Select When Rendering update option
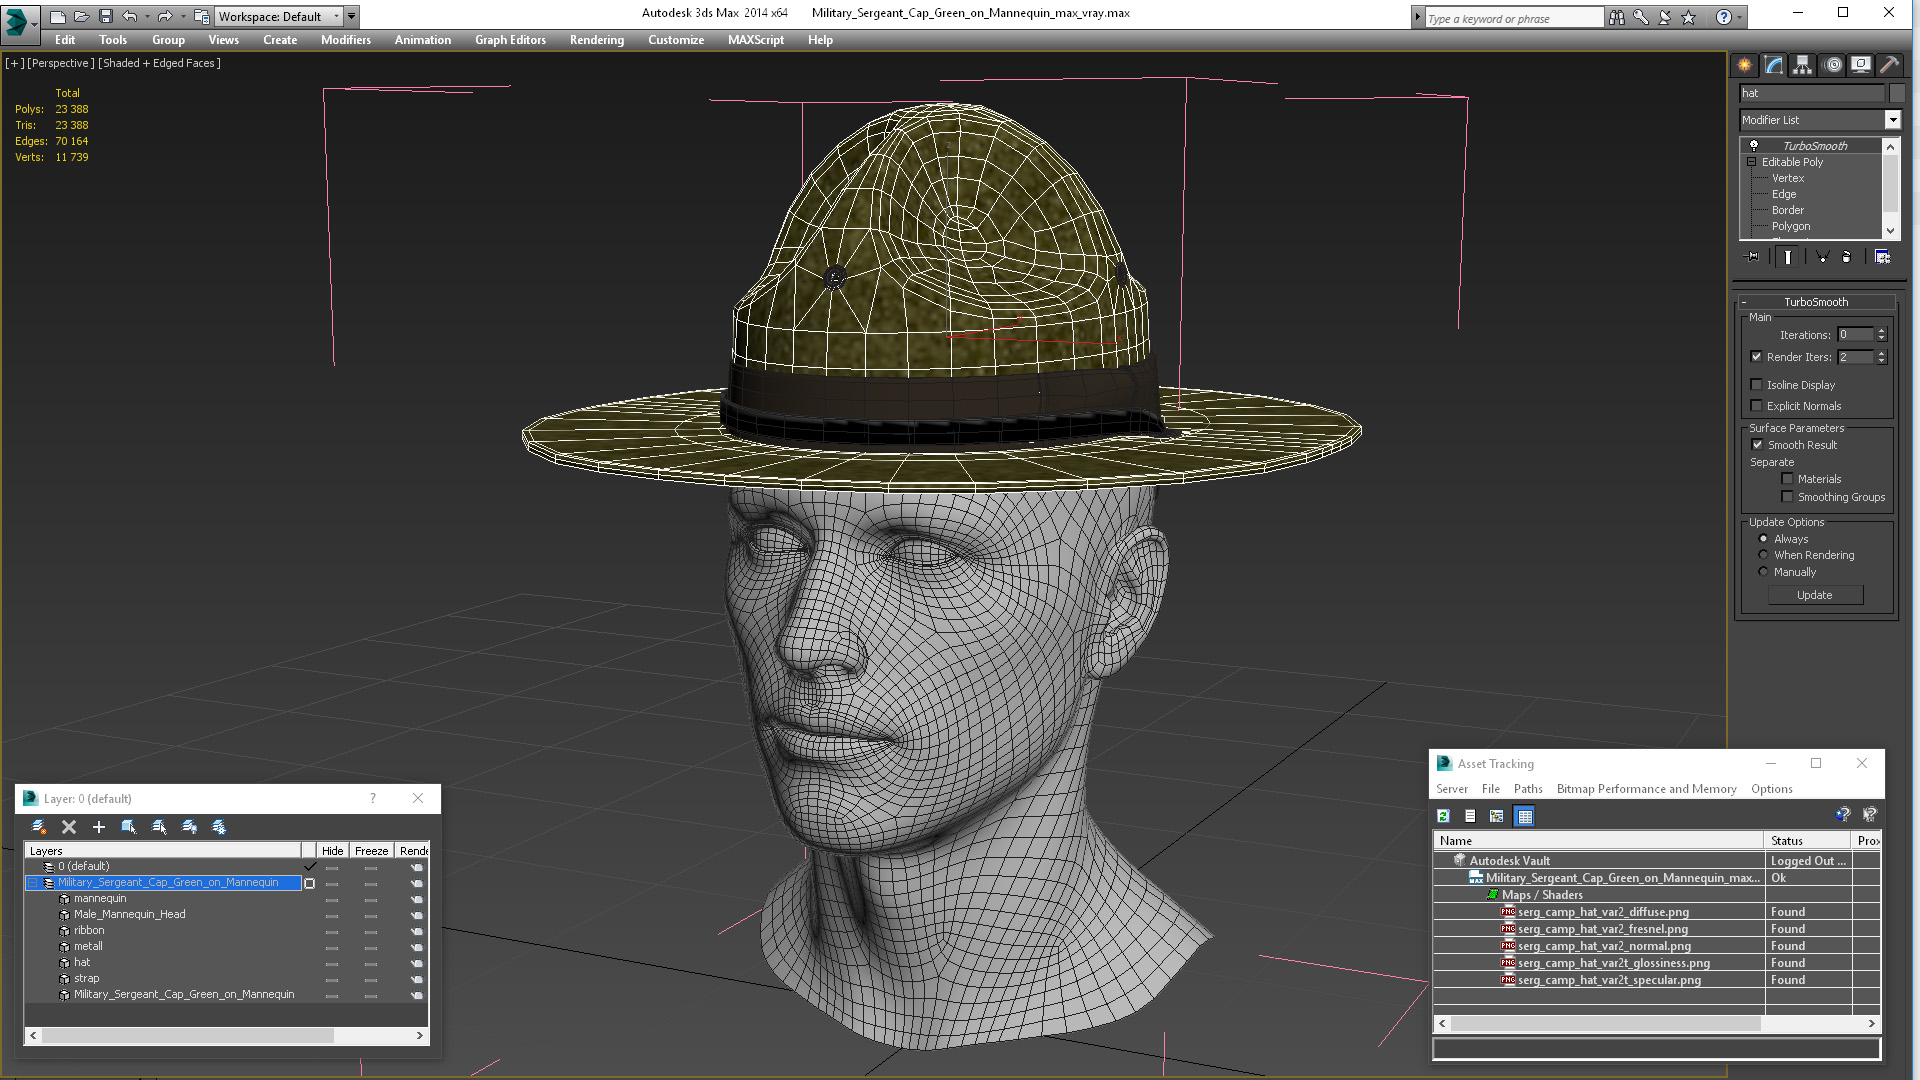Viewport: 1920px width, 1080px height. click(x=1764, y=555)
